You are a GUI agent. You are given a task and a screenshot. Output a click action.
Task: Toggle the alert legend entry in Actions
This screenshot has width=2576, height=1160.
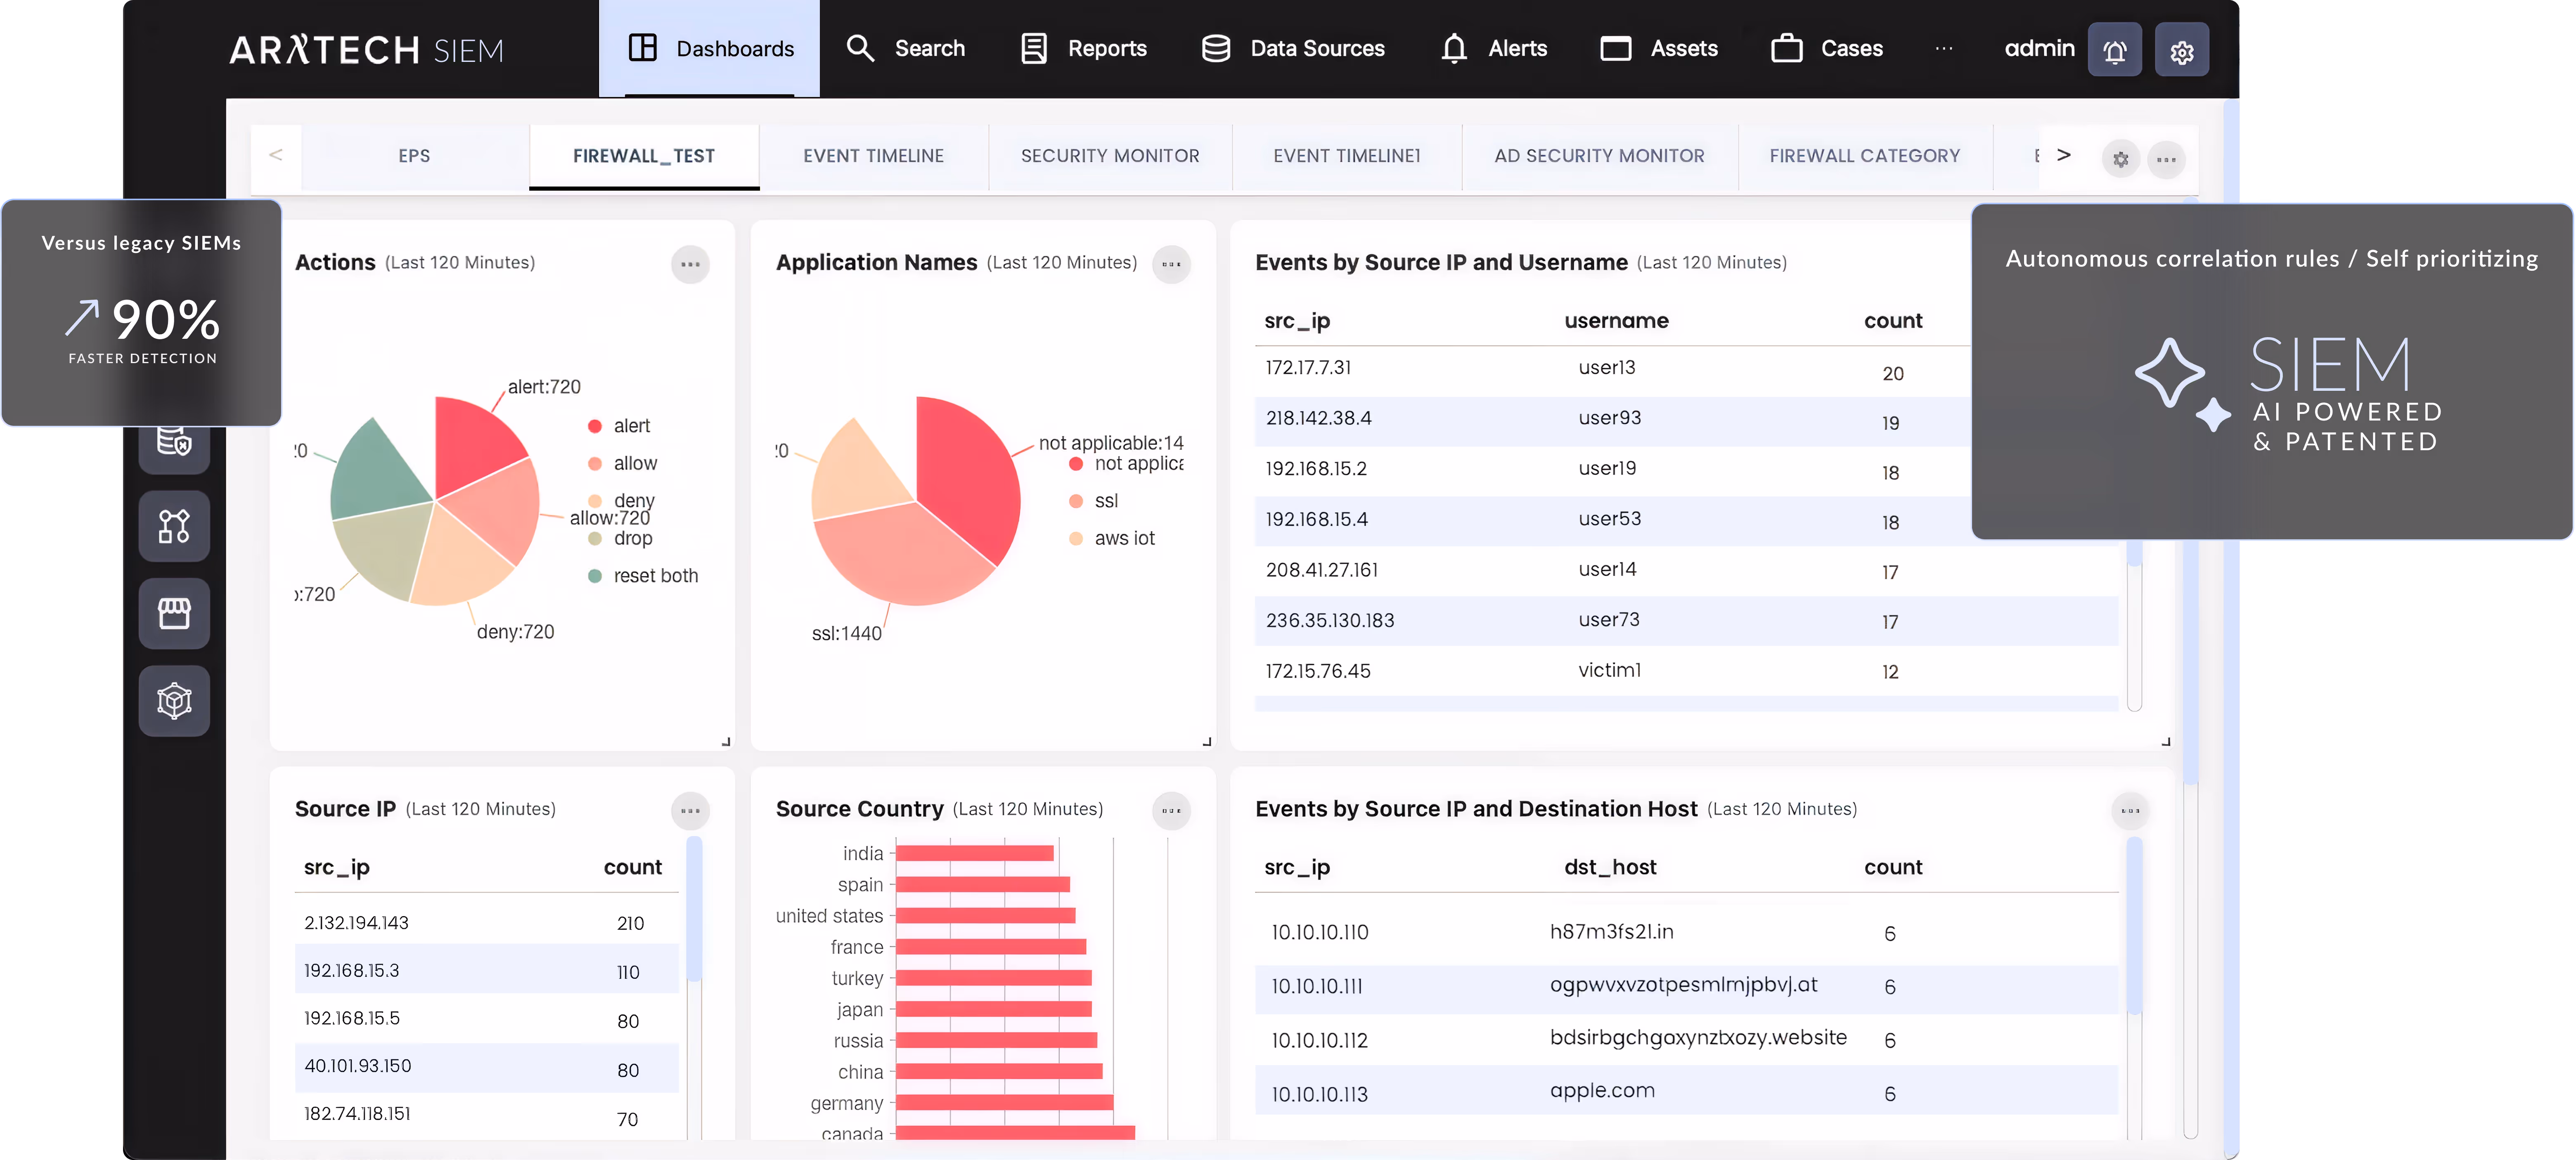coord(620,426)
